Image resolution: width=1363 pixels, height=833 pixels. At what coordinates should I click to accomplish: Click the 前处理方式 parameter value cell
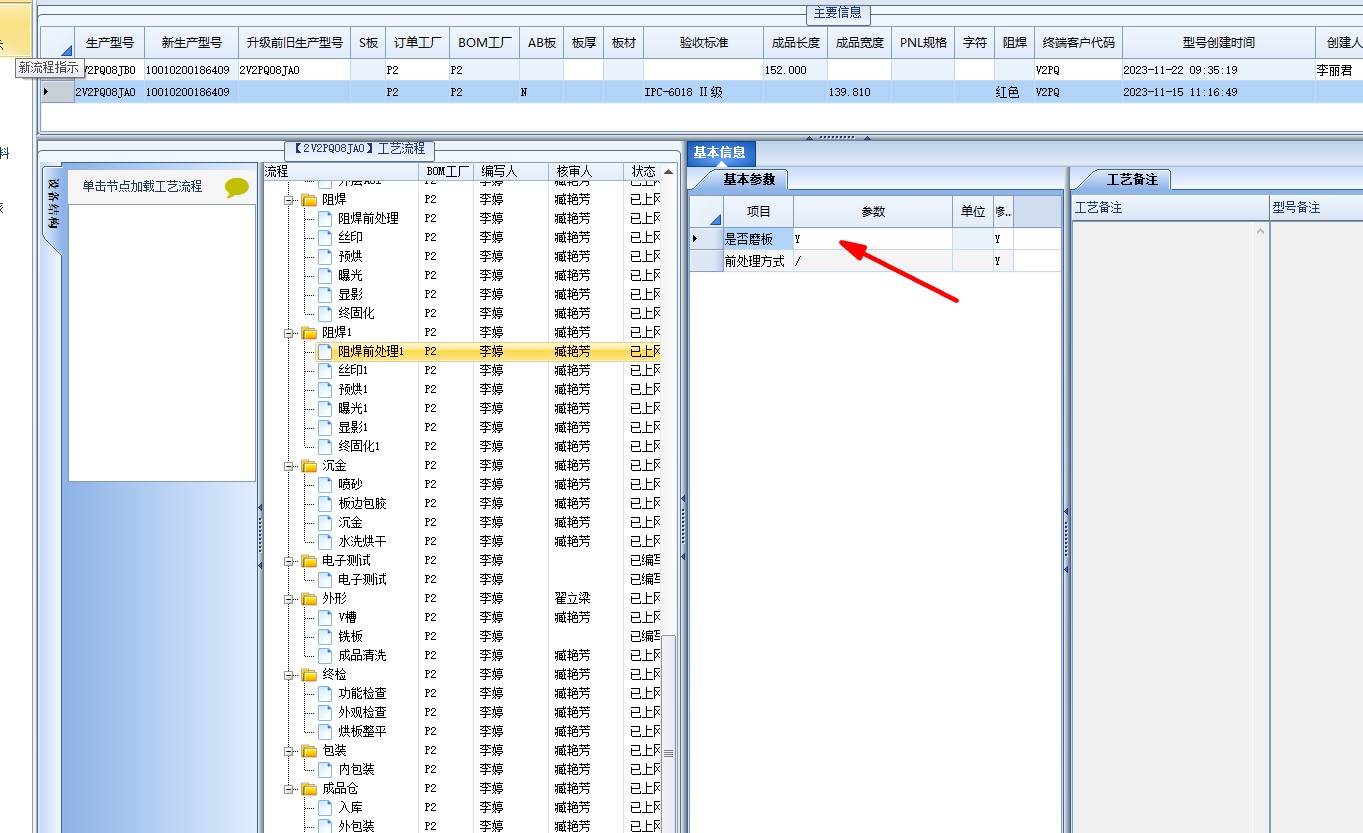pyautogui.click(x=872, y=261)
